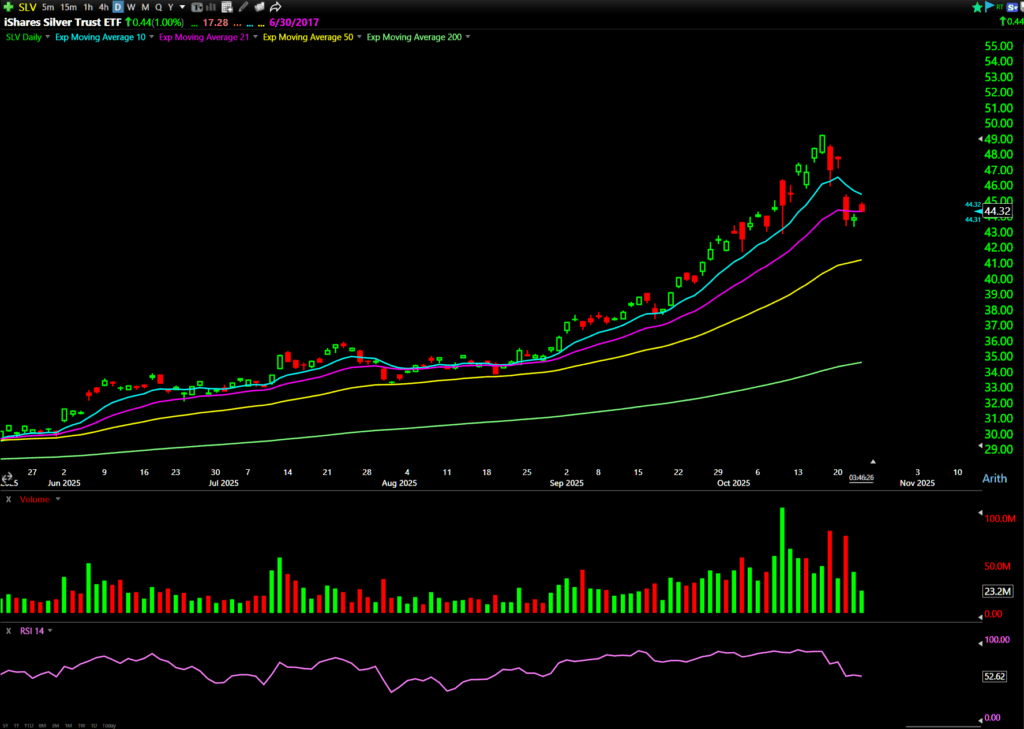Switch to the weekly W time frame
Screen dimensions: 1024x729
tap(130, 7)
